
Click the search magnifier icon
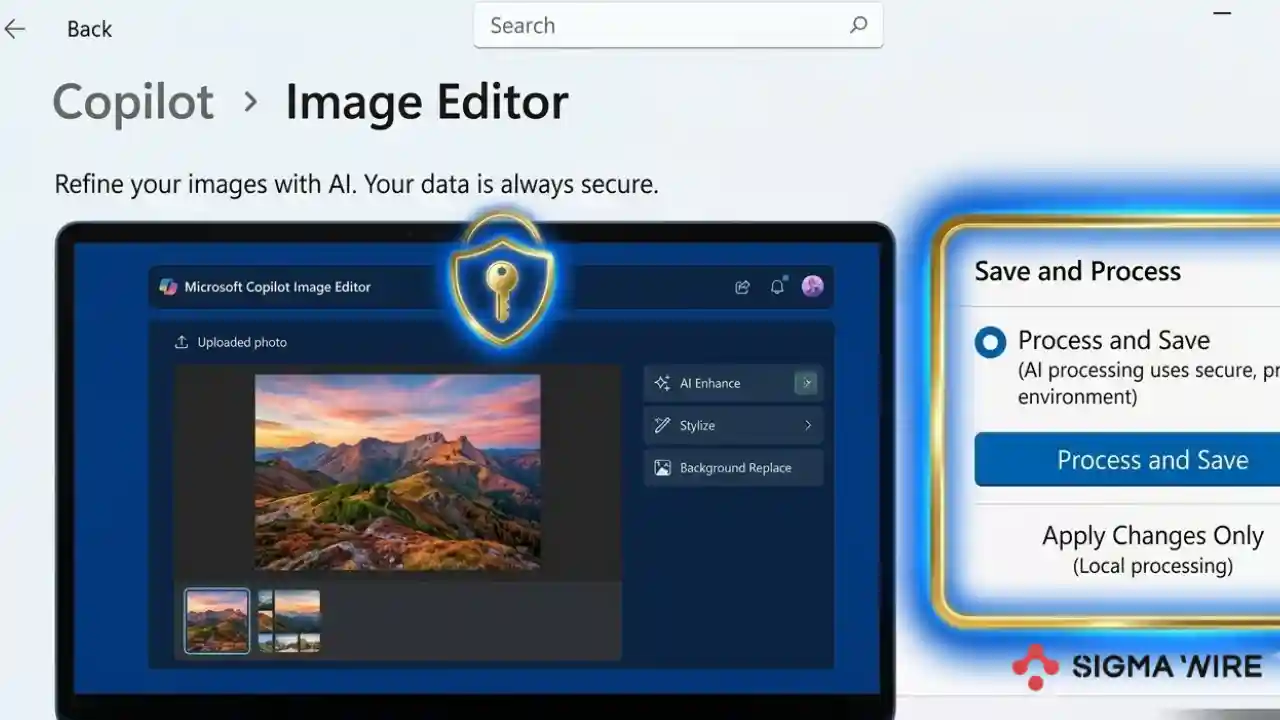(858, 26)
